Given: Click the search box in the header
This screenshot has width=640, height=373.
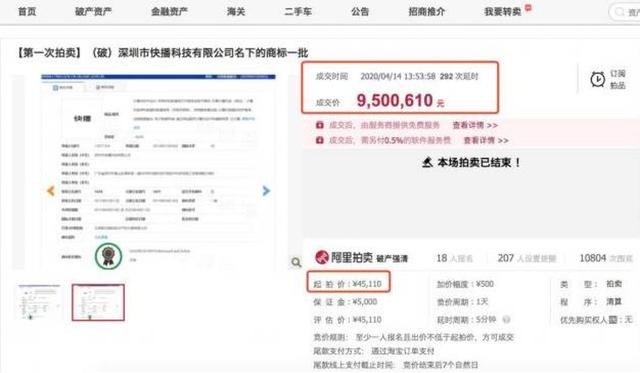Looking at the screenshot, I should tap(625, 12).
